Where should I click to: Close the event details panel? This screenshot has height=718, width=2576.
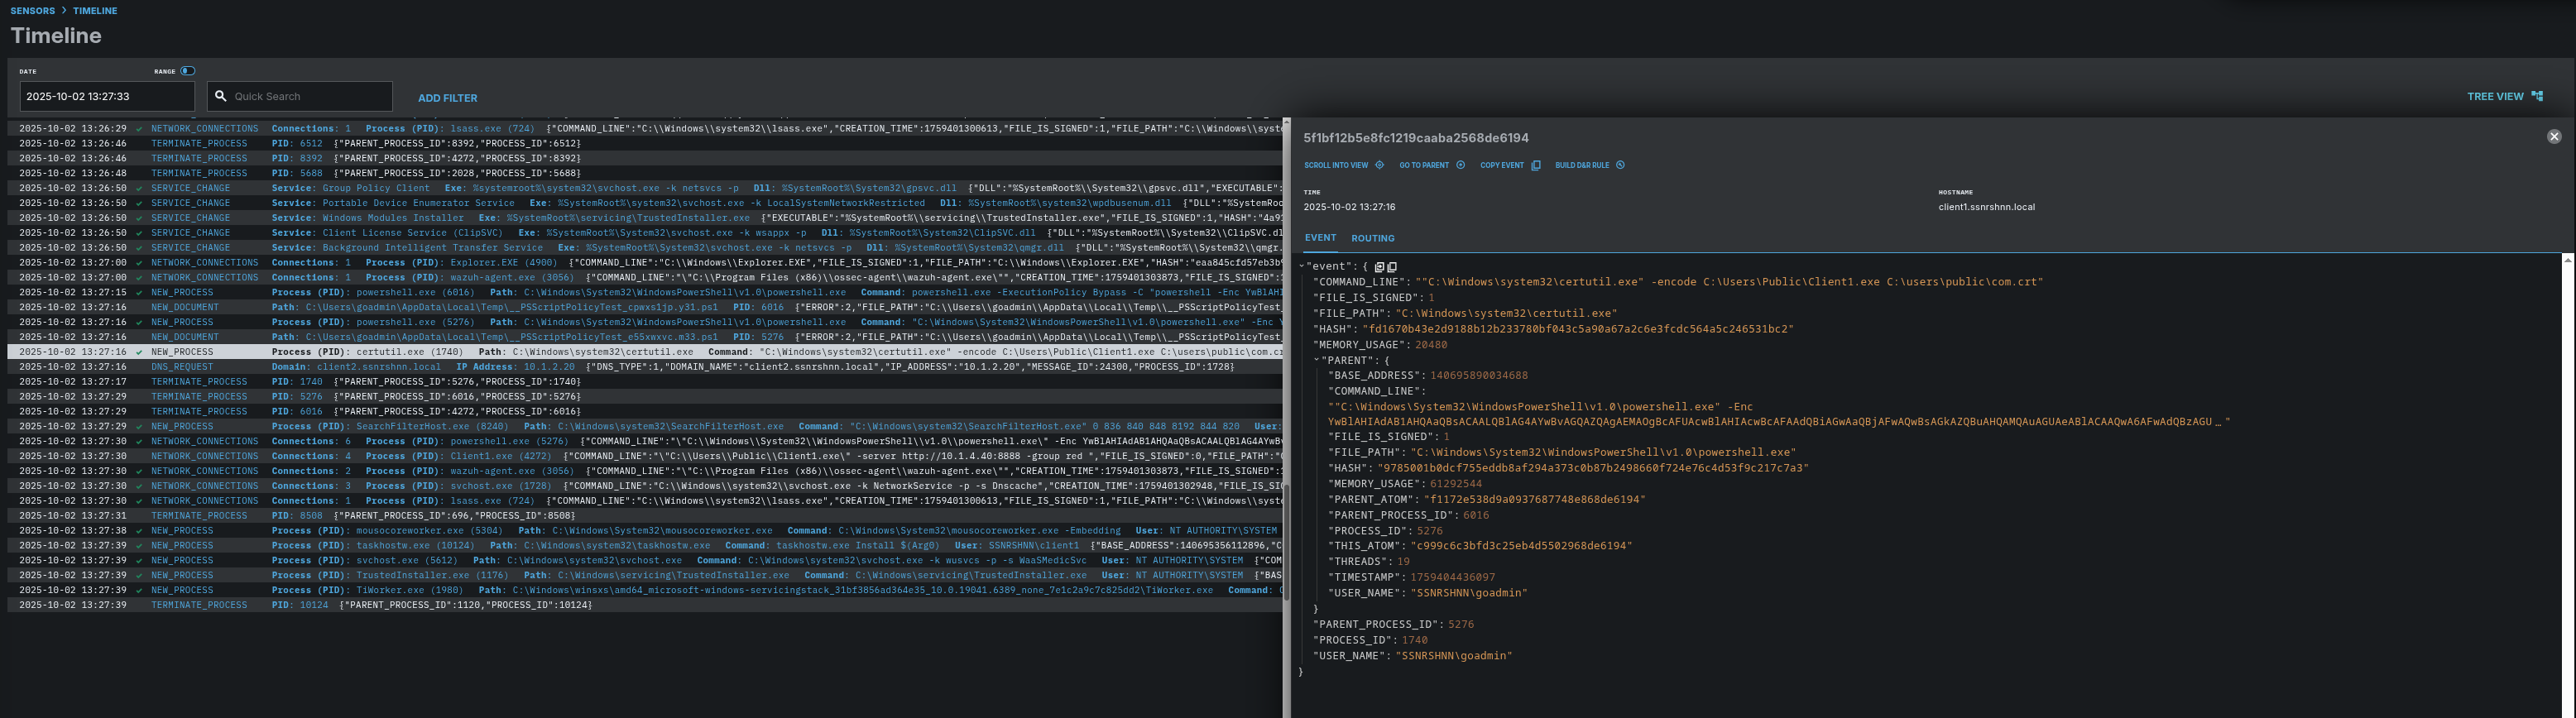(2553, 137)
